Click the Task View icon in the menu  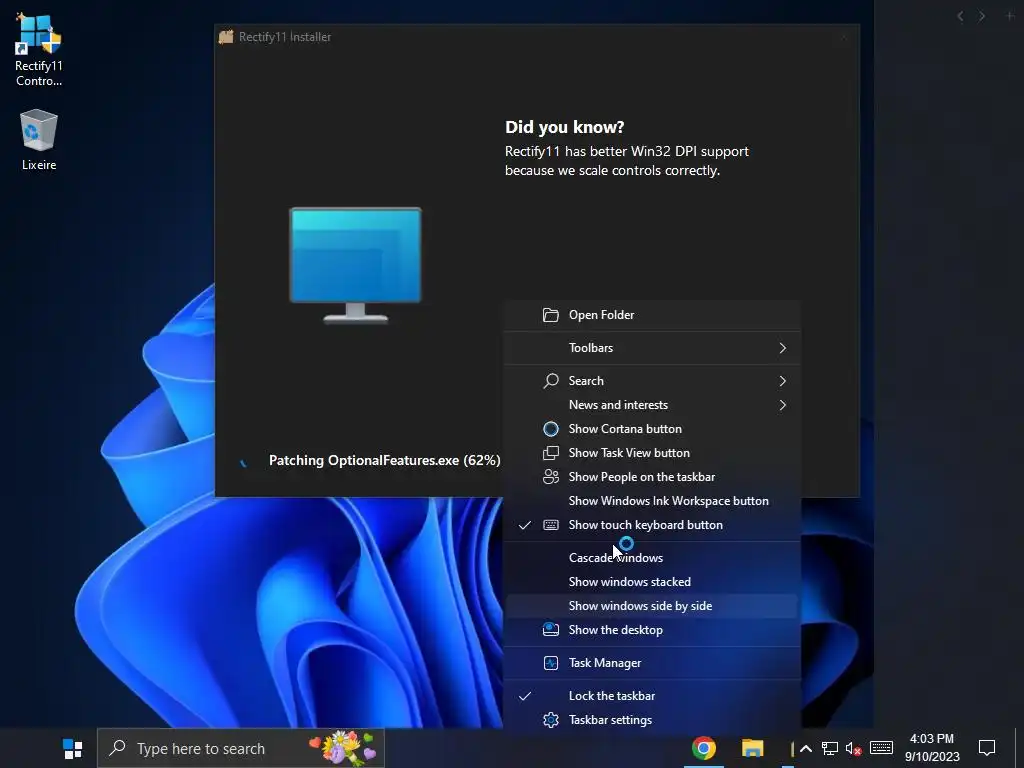551,453
